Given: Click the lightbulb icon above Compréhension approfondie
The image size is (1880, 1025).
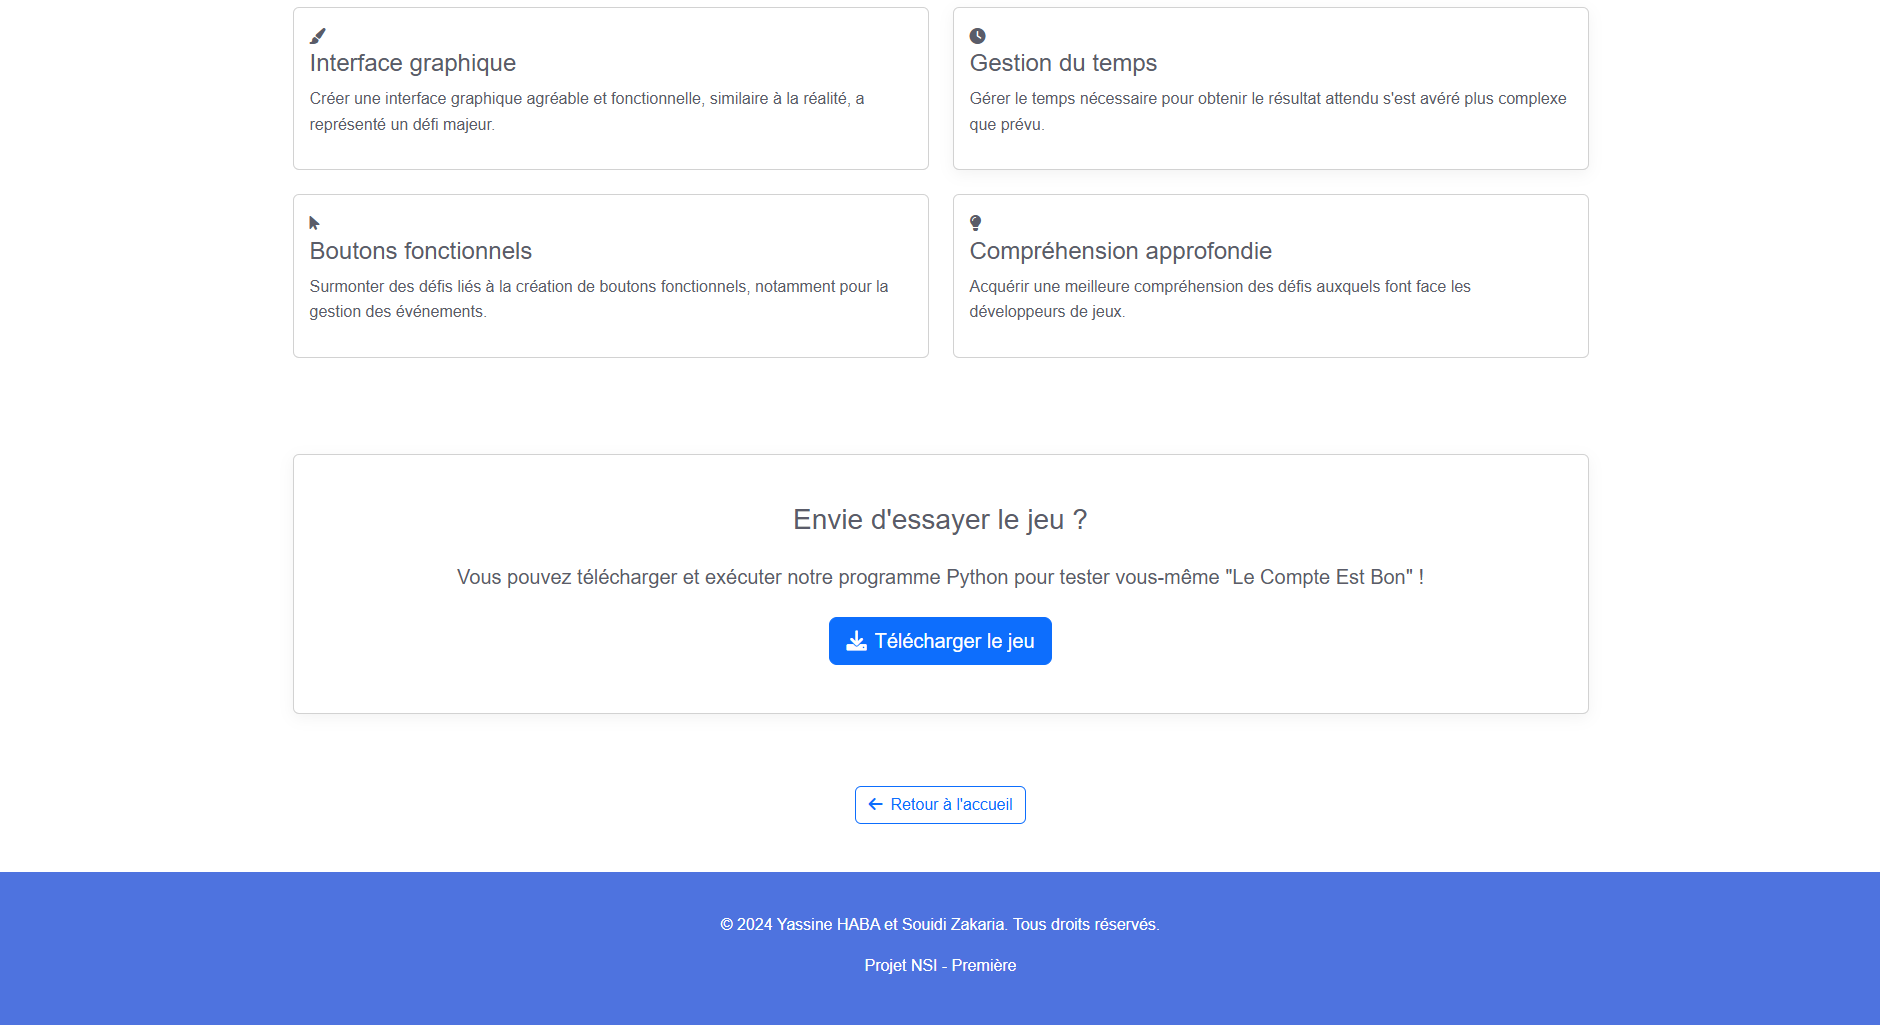Looking at the screenshot, I should click(x=975, y=223).
